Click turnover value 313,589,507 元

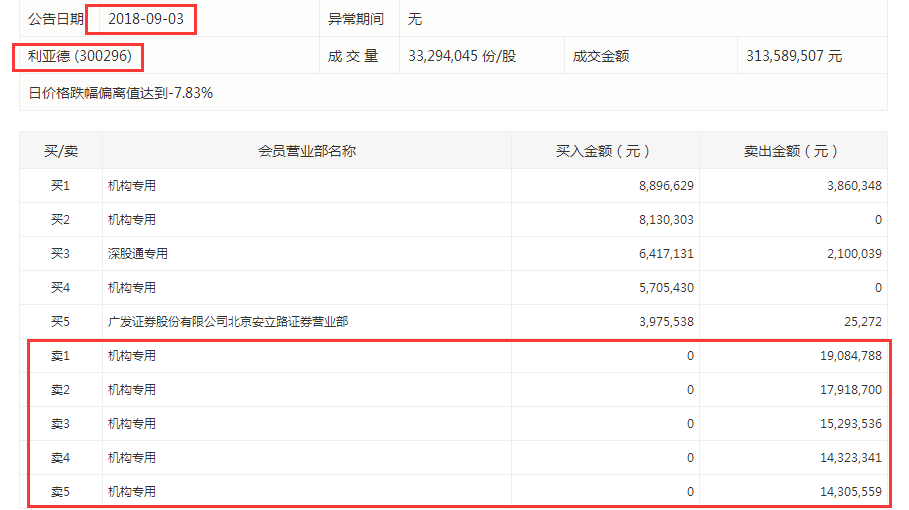coord(794,56)
